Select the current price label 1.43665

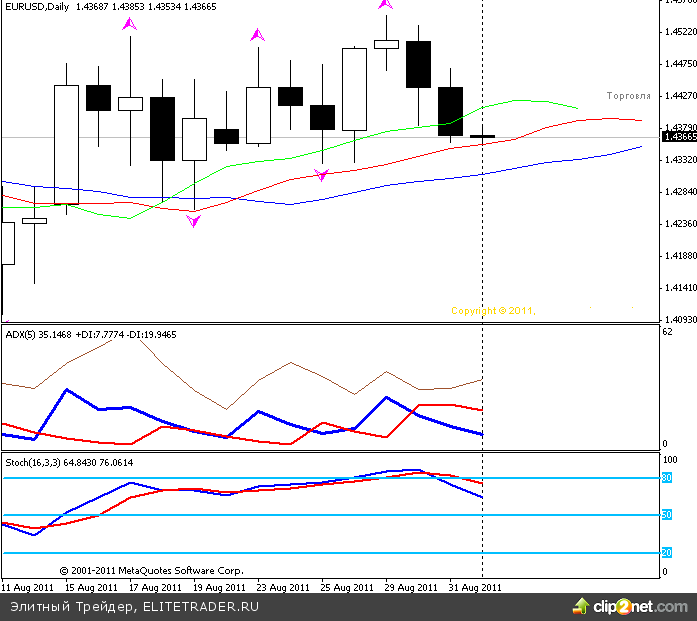(679, 137)
